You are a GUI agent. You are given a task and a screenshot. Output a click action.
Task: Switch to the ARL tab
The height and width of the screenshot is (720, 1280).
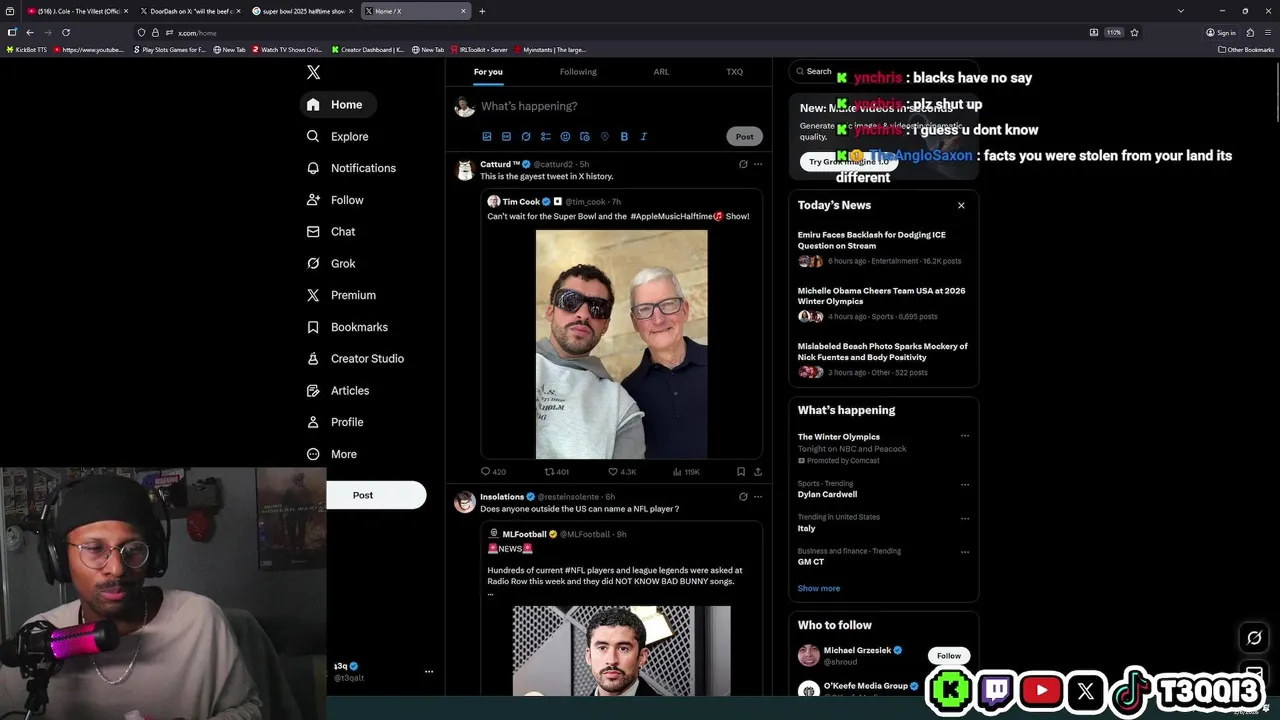point(661,72)
